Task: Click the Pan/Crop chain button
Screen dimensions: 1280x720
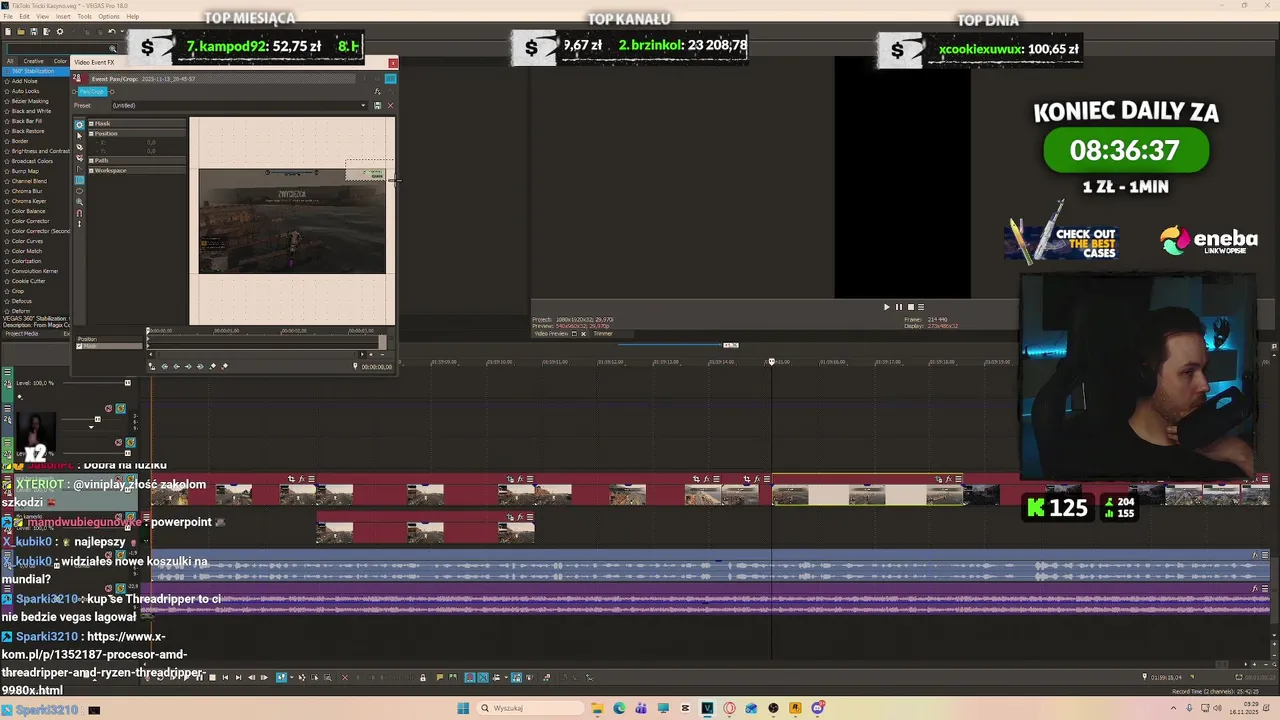Action: [x=91, y=91]
